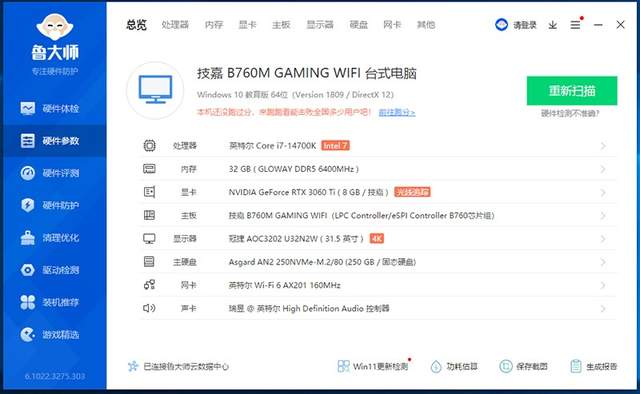The height and width of the screenshot is (394, 640).
Task: Click the main hard disk icon
Action: point(149,262)
